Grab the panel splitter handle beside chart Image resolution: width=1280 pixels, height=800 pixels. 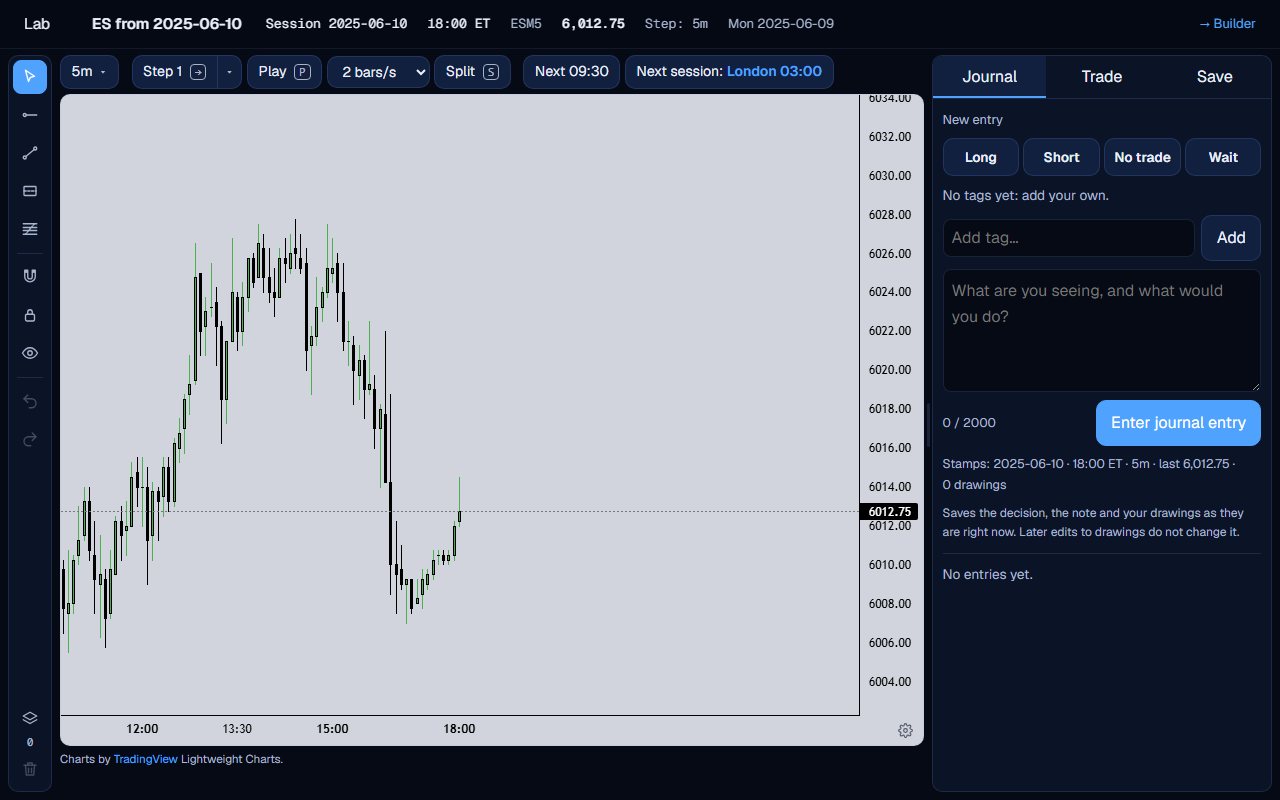click(928, 424)
